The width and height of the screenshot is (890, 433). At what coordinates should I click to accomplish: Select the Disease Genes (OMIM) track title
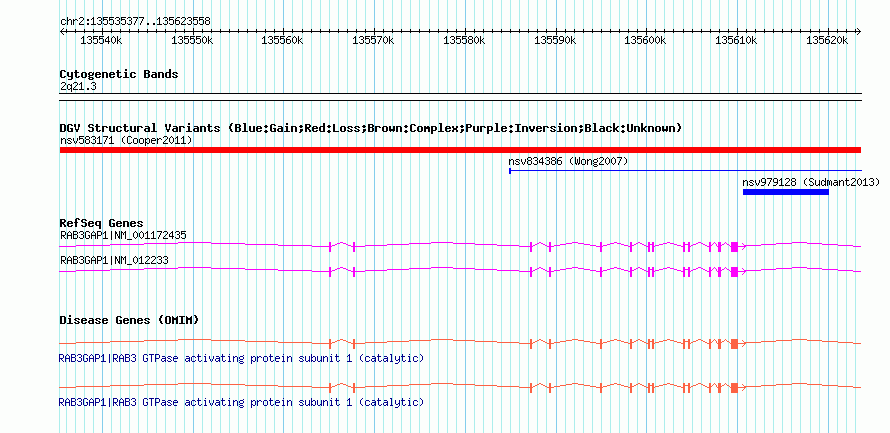click(129, 320)
